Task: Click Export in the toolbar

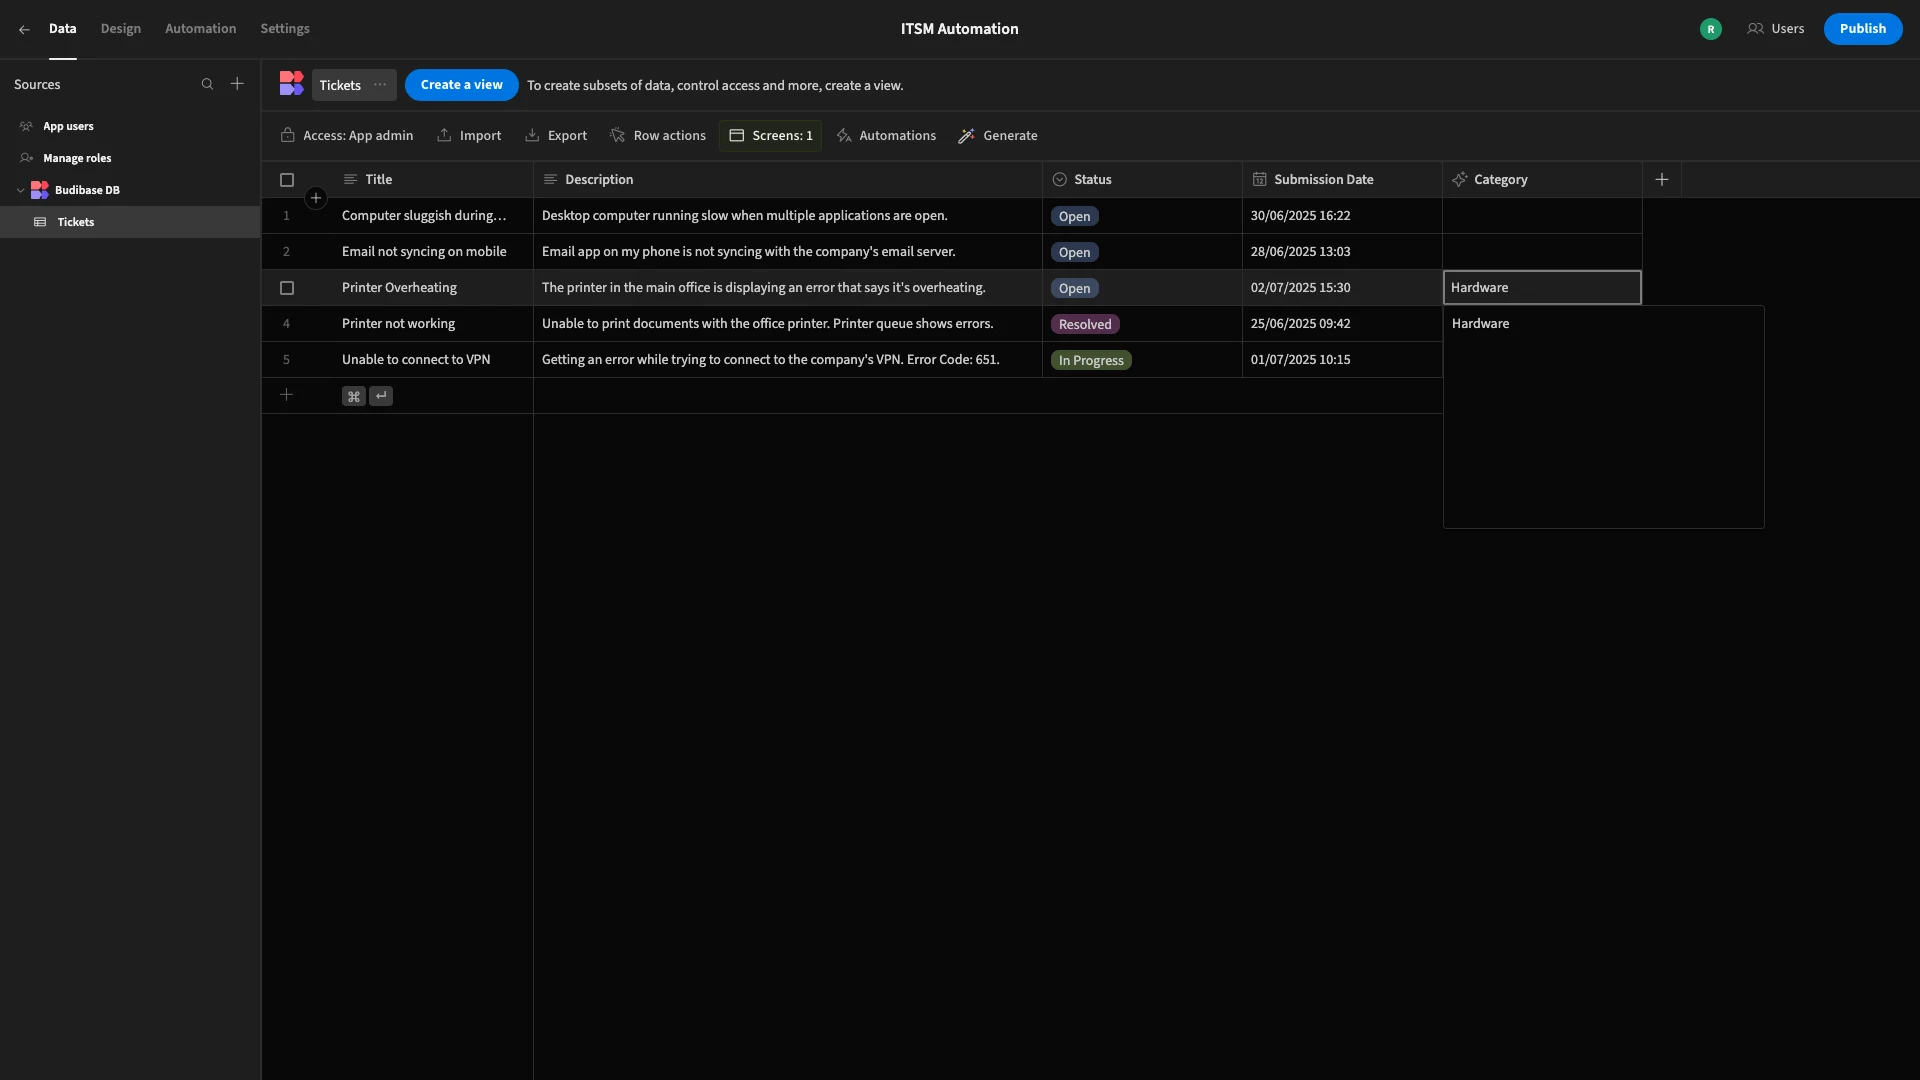Action: 556,136
